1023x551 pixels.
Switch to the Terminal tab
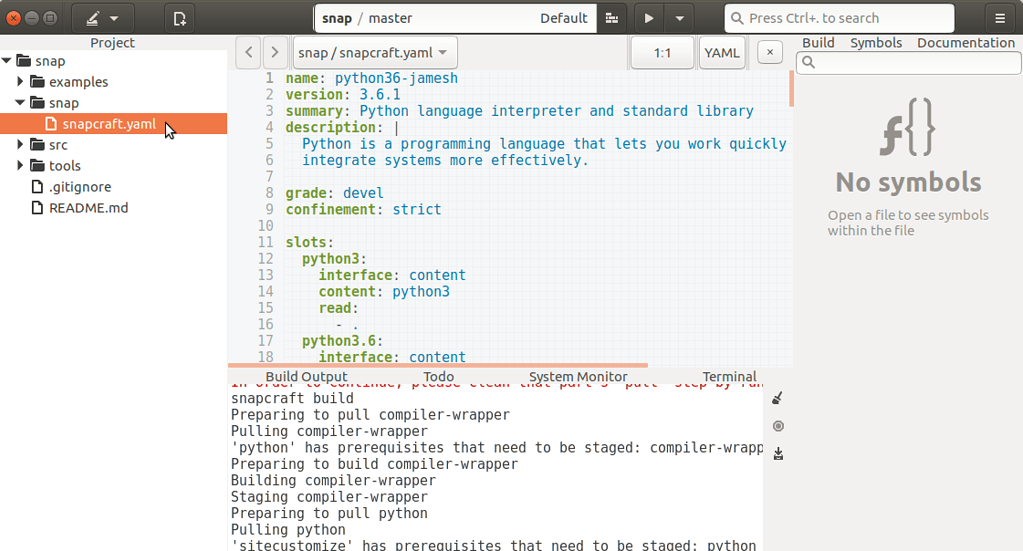click(x=729, y=377)
